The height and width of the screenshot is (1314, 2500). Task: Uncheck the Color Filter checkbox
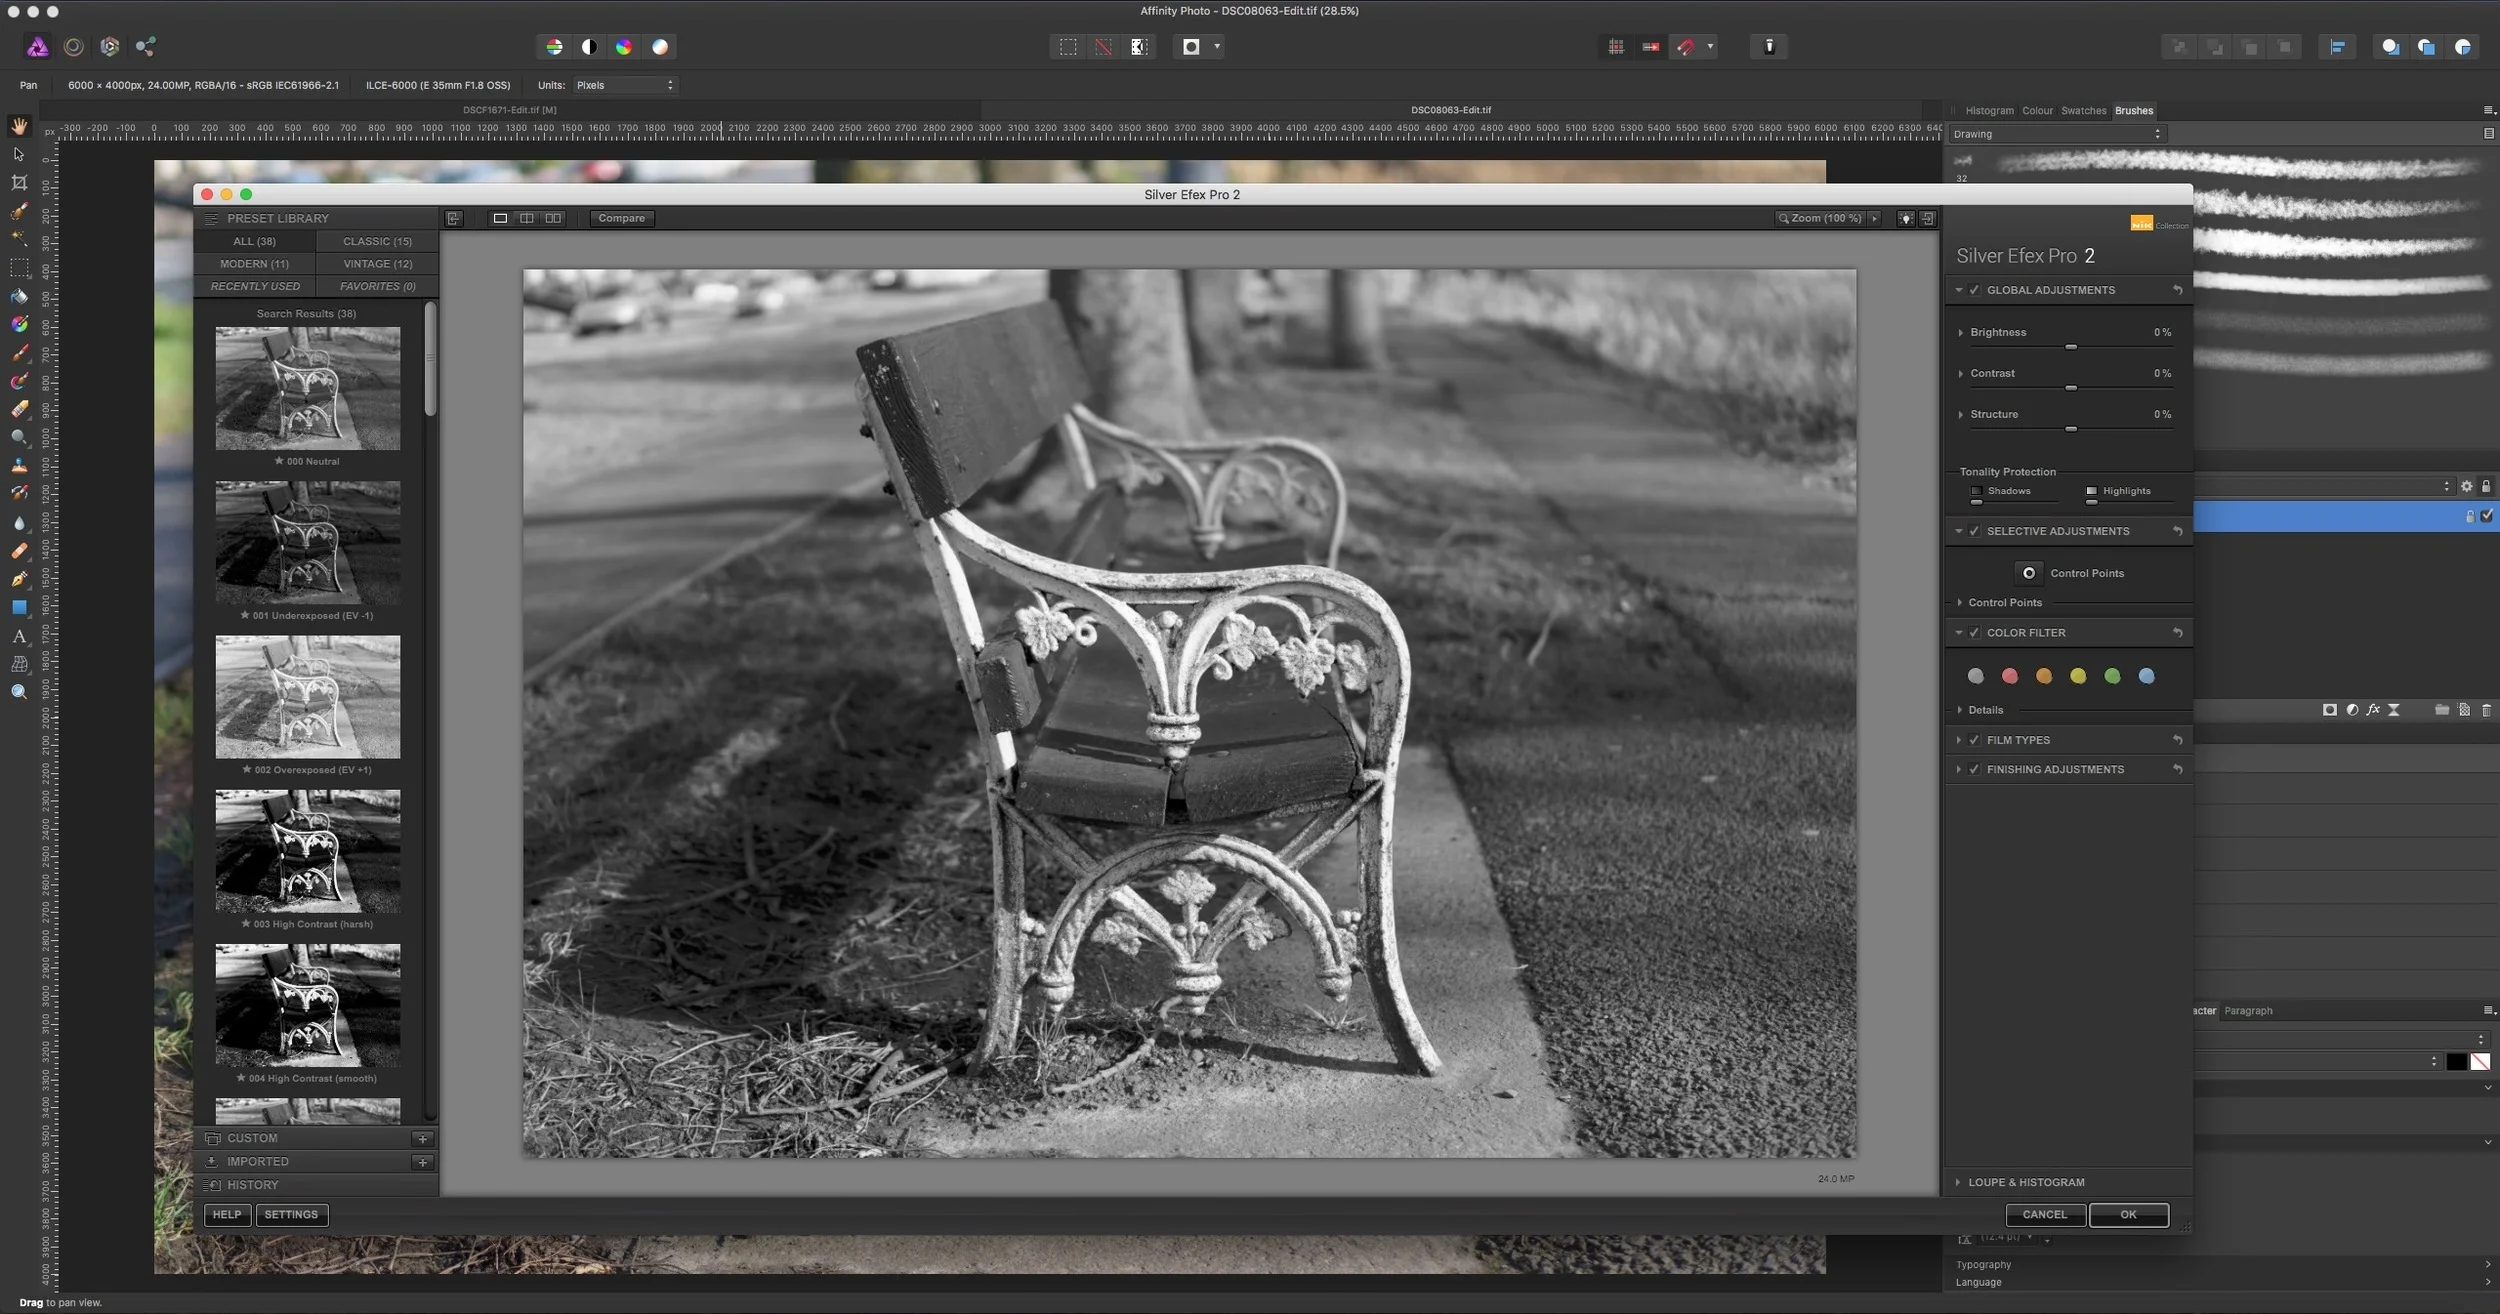coord(1974,633)
